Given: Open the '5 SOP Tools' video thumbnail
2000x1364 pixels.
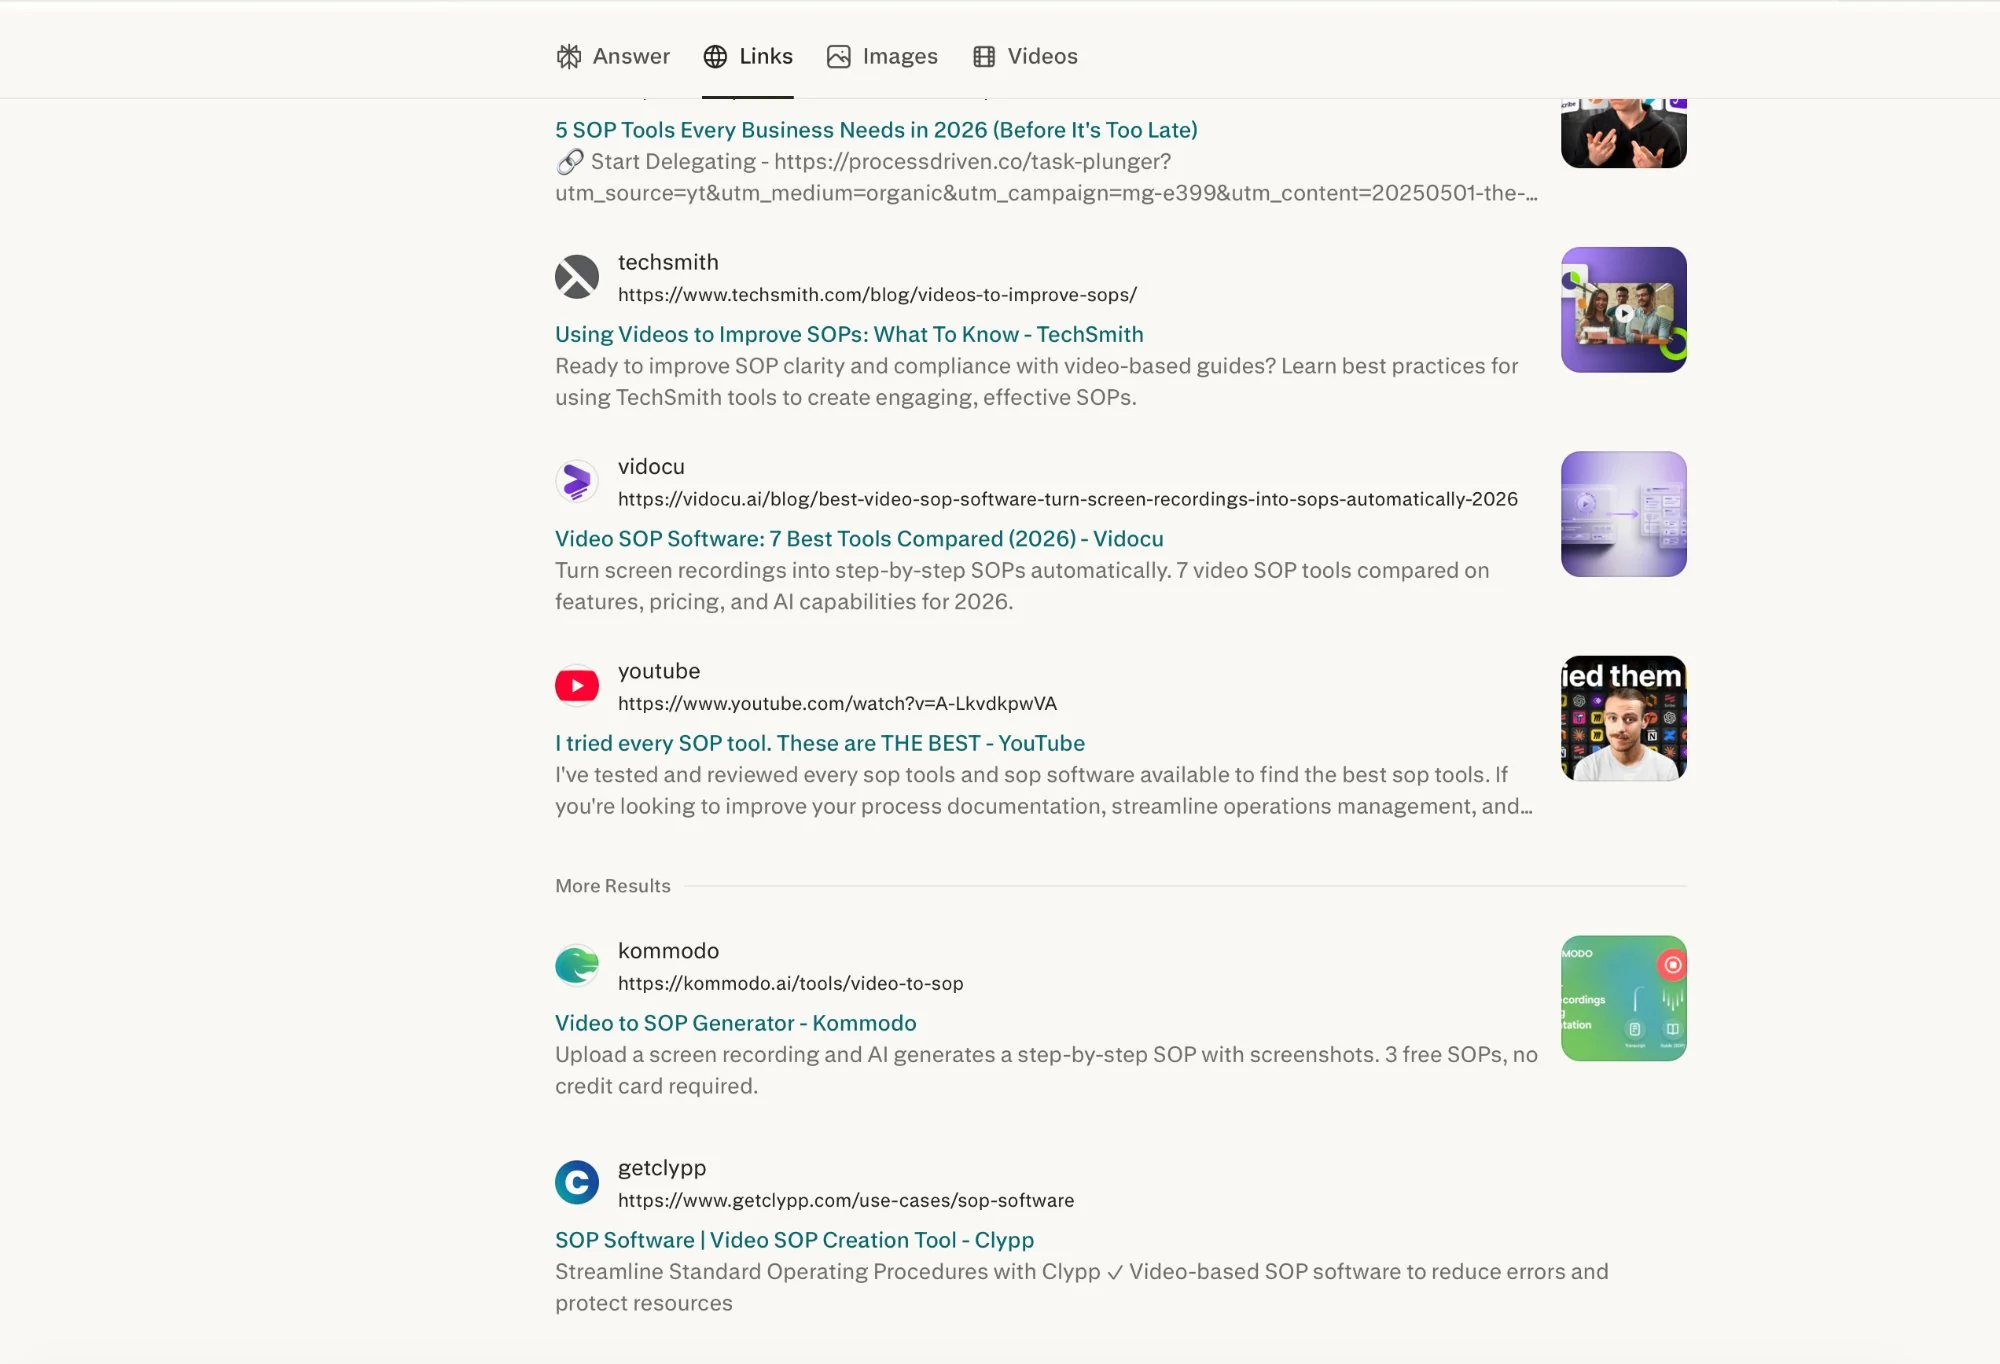Looking at the screenshot, I should coord(1624,133).
